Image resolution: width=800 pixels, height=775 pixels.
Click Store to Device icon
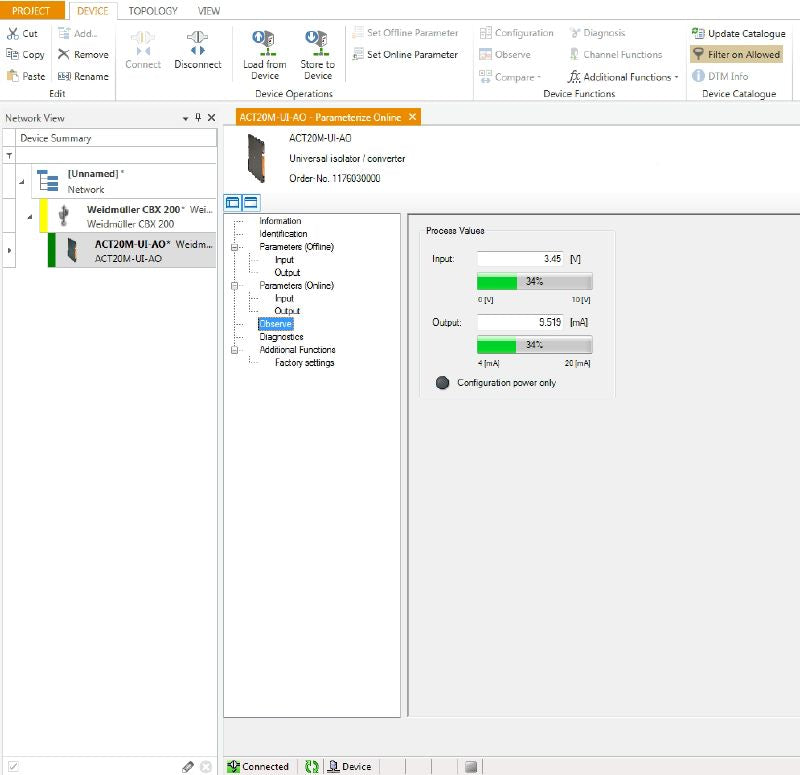(x=318, y=42)
